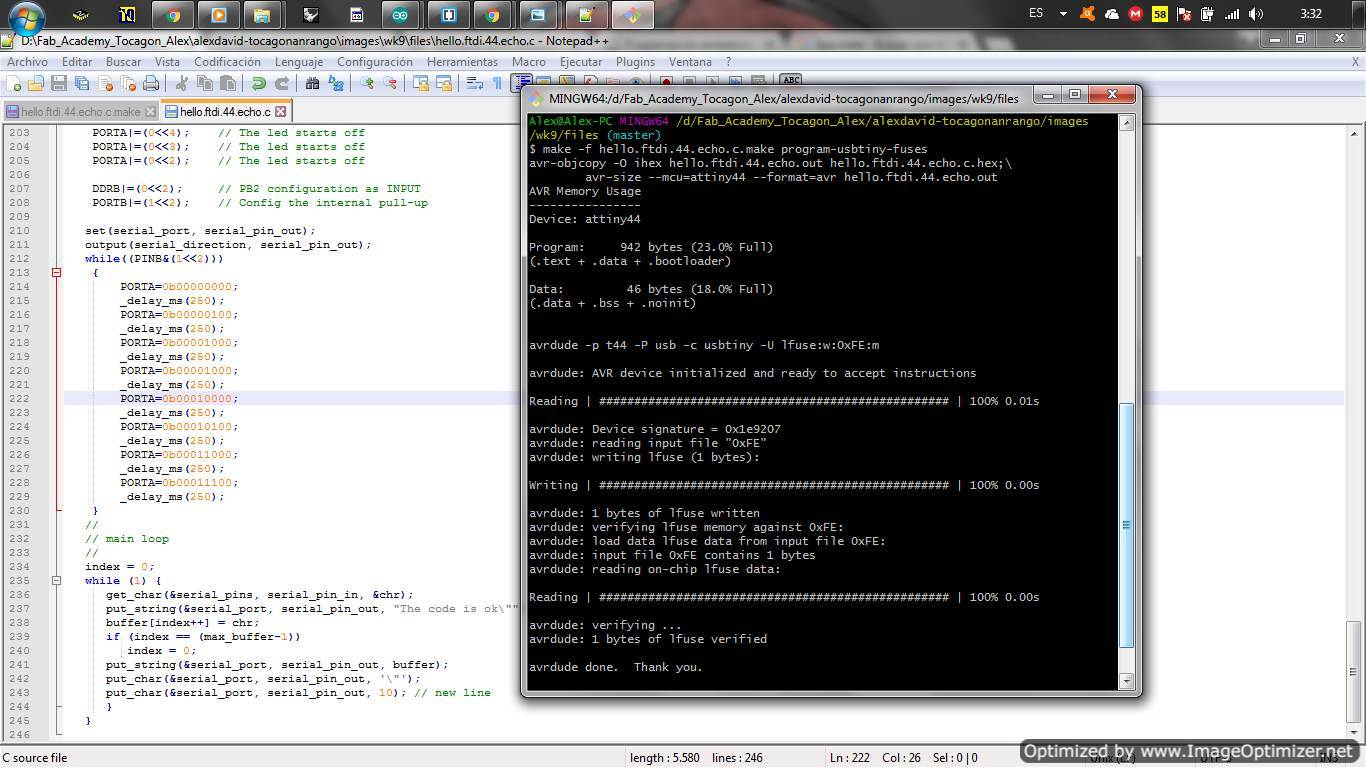Click the ES language indicator

point(1036,14)
